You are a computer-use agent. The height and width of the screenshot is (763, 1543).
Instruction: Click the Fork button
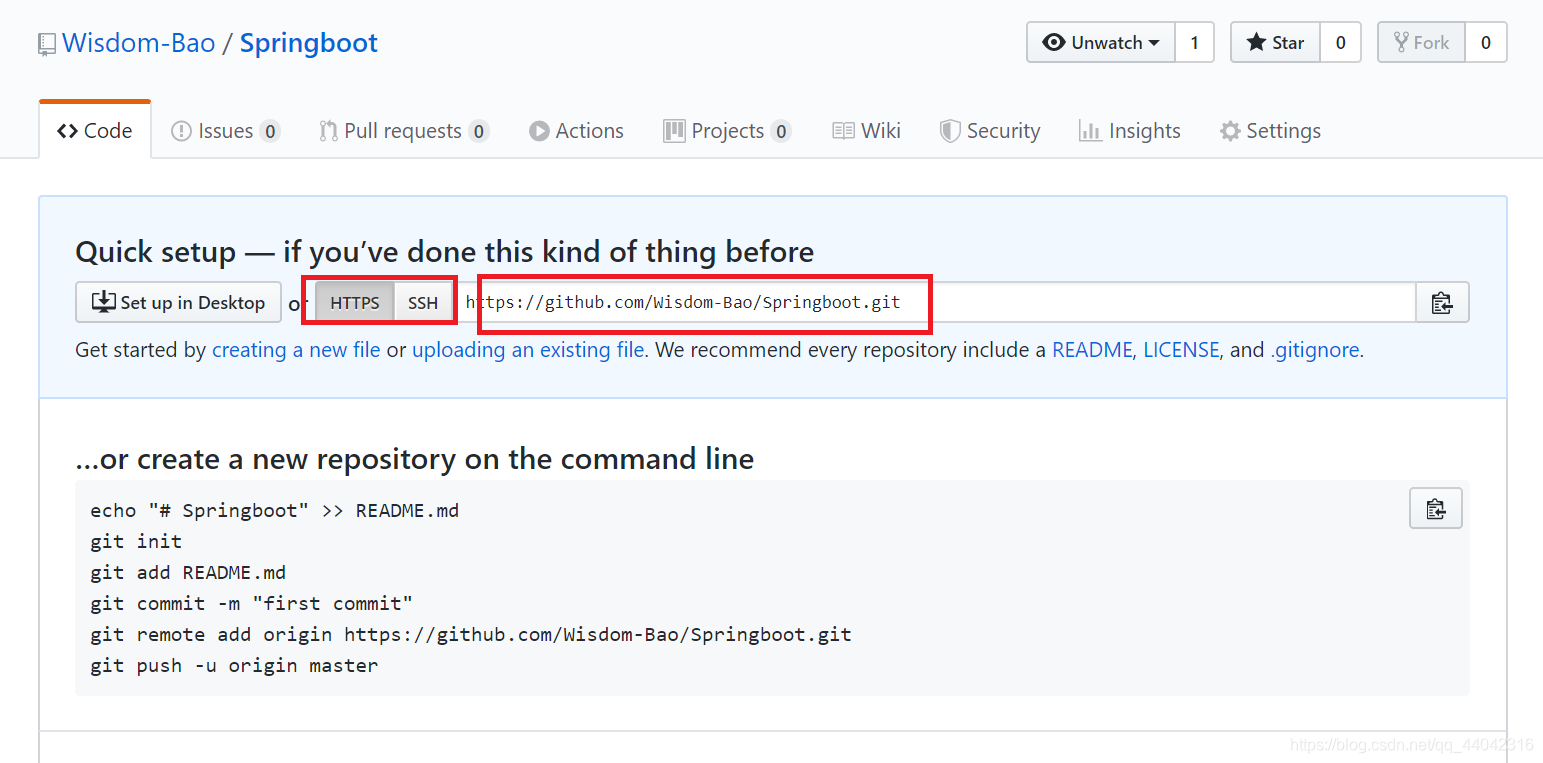click(1421, 43)
